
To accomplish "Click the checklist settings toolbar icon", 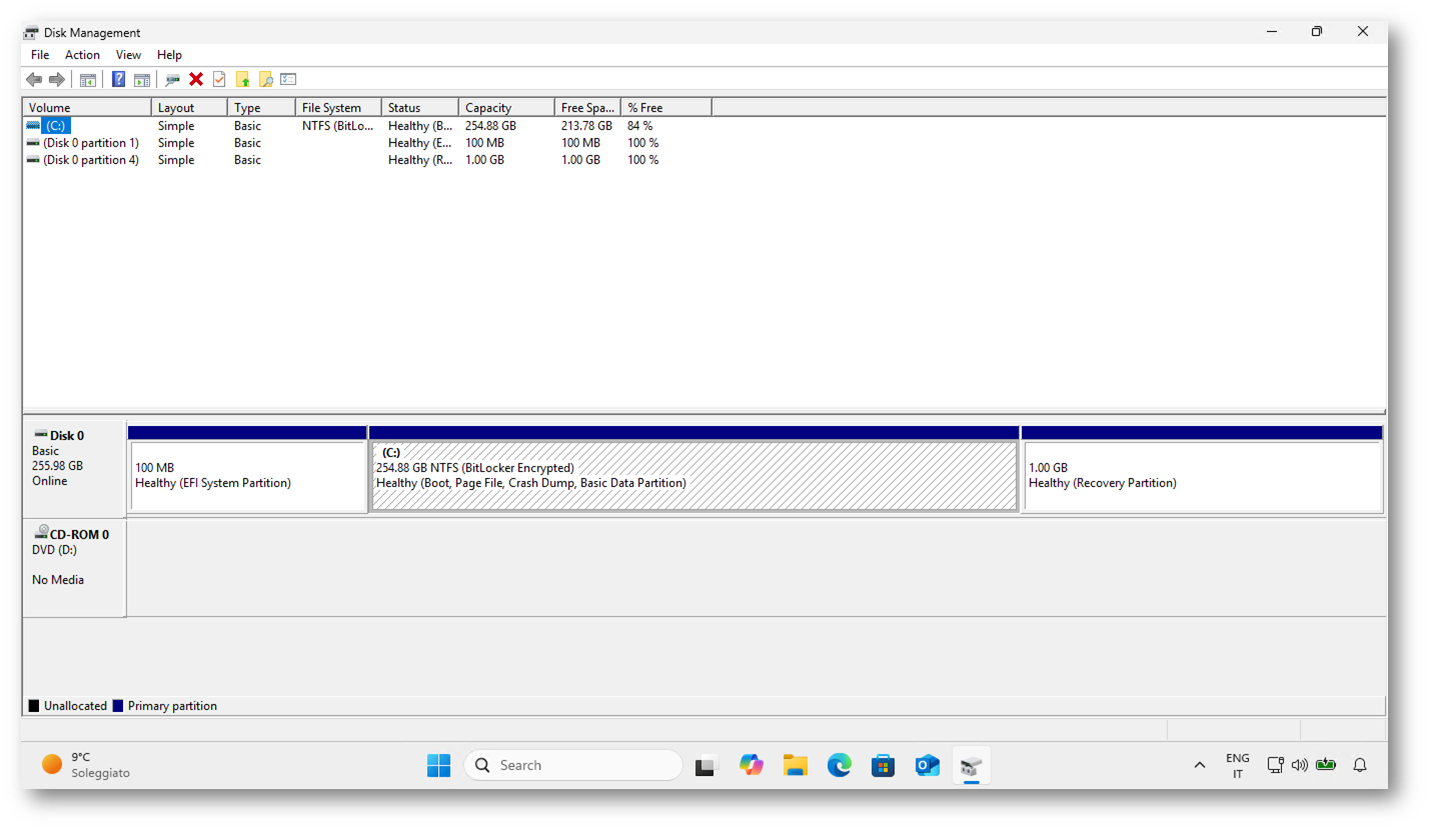I will pyautogui.click(x=288, y=80).
